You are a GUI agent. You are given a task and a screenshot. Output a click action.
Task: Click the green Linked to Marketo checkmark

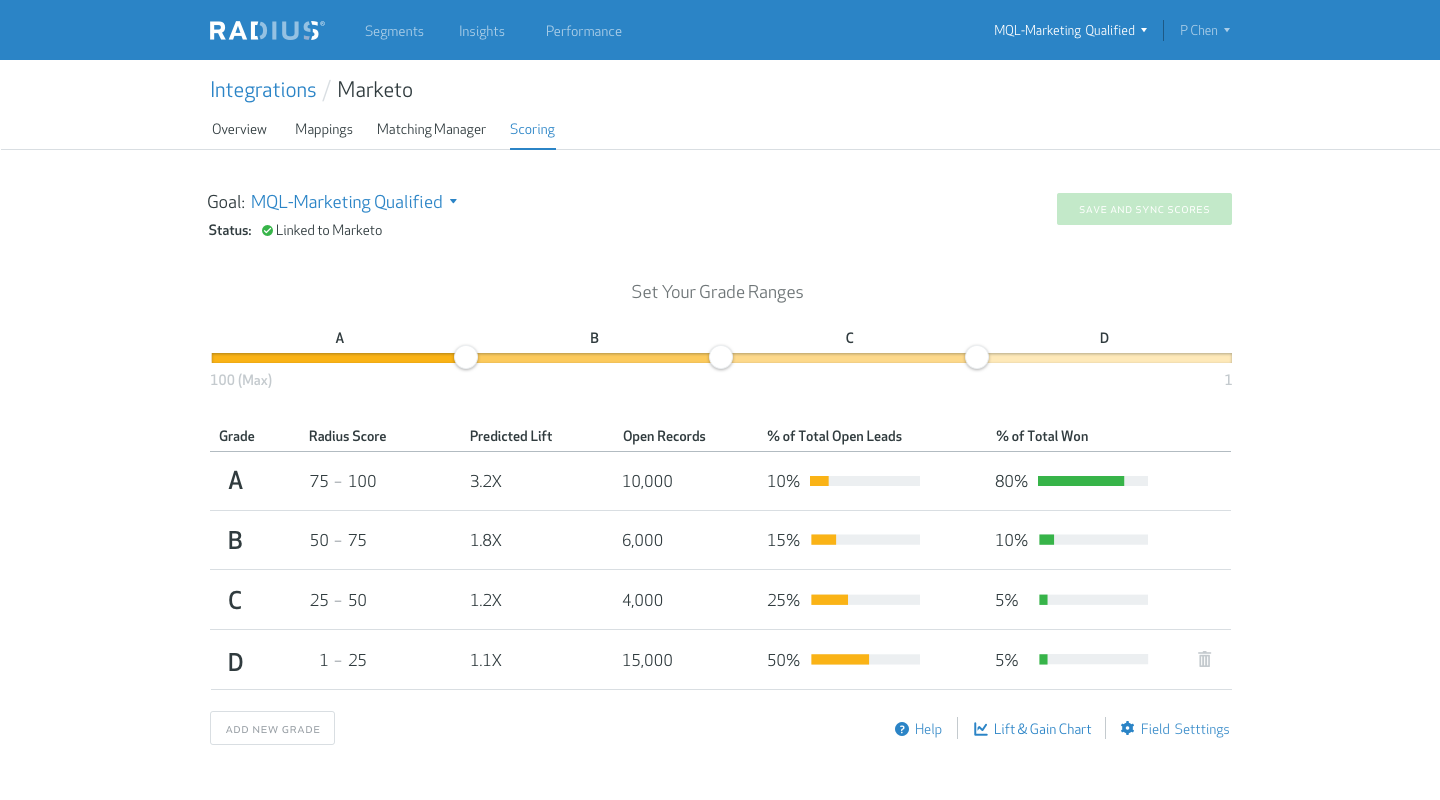tap(267, 230)
